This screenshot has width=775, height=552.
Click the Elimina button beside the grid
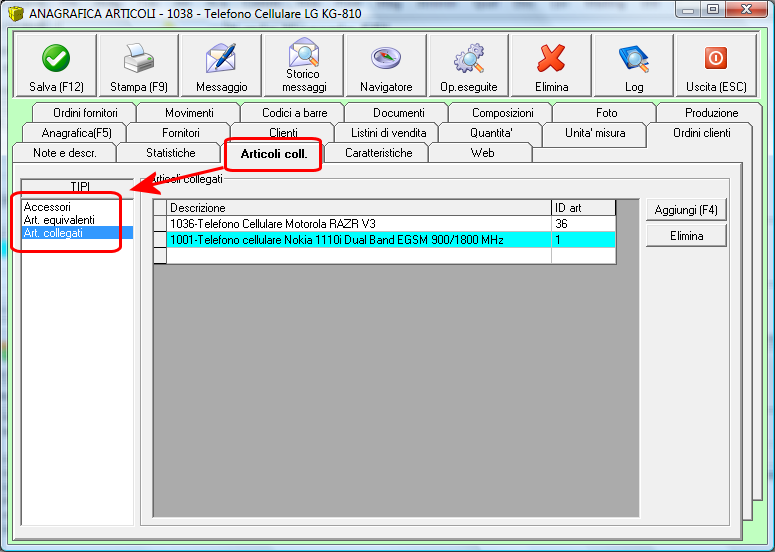pyautogui.click(x=686, y=236)
